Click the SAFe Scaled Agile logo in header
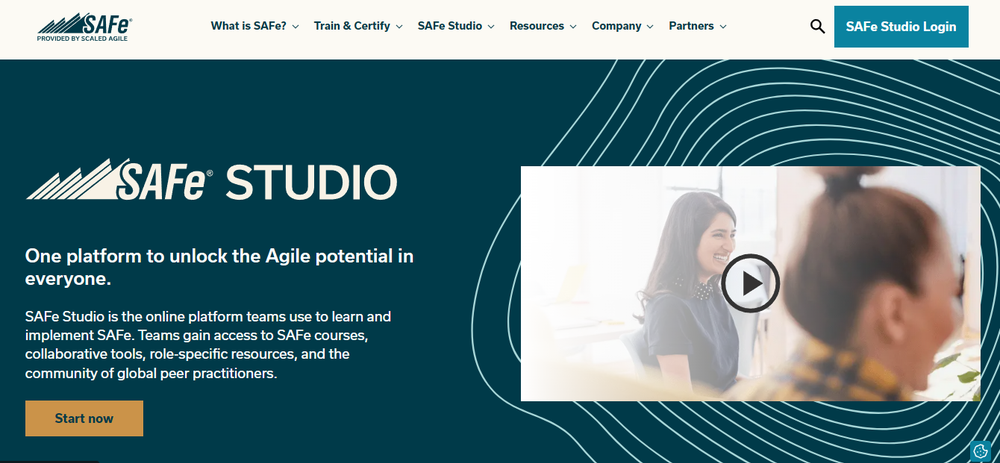Image resolution: width=1000 pixels, height=463 pixels. click(84, 27)
